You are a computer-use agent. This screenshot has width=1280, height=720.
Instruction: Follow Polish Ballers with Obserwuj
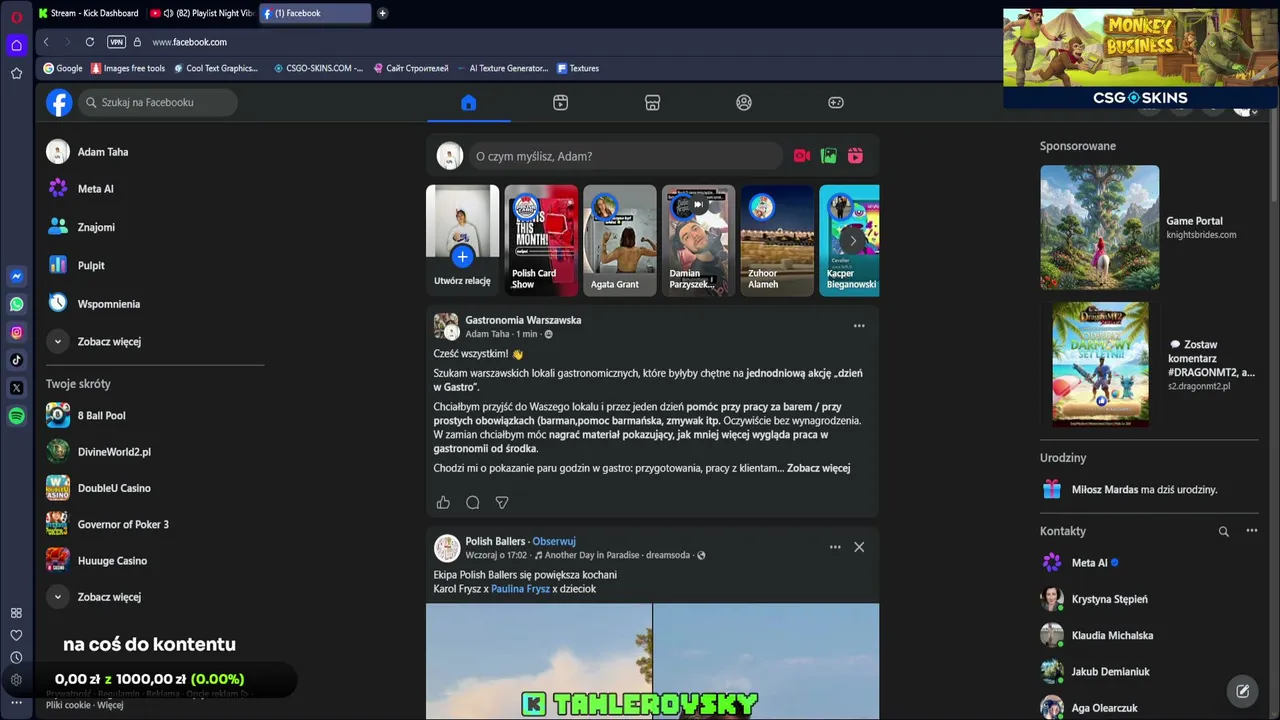click(x=554, y=541)
